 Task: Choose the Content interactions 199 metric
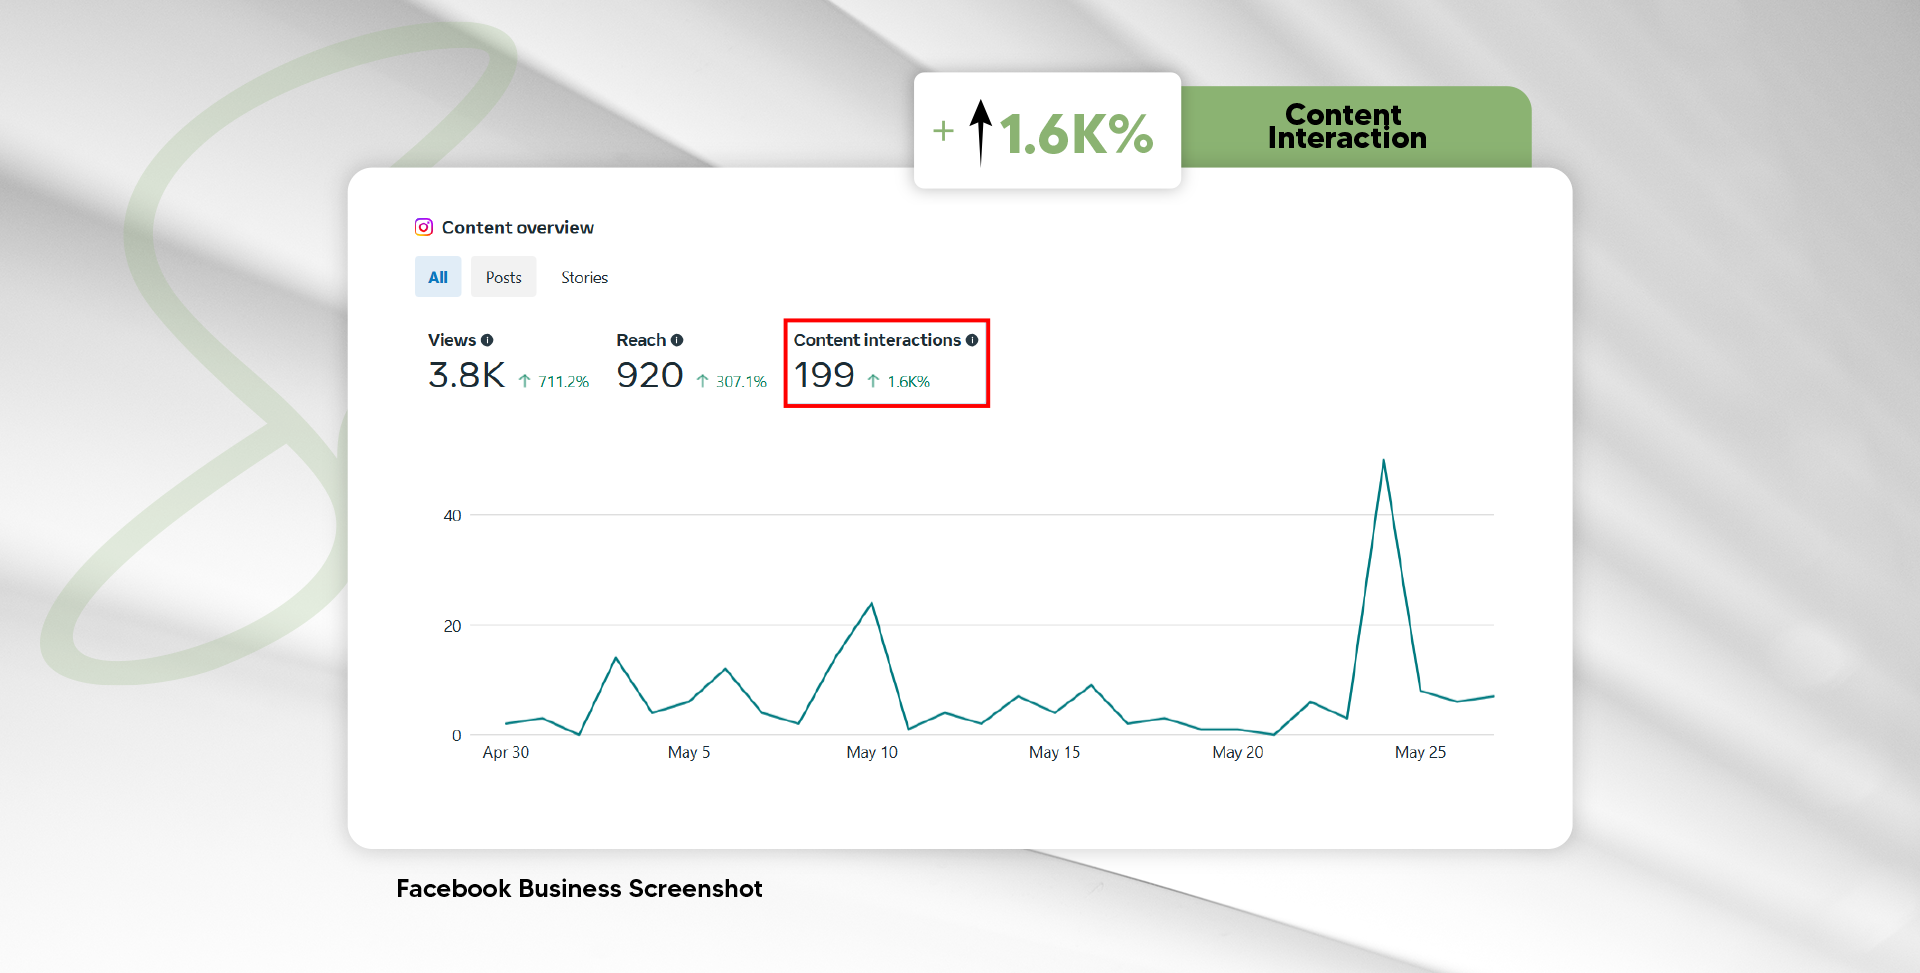click(824, 375)
